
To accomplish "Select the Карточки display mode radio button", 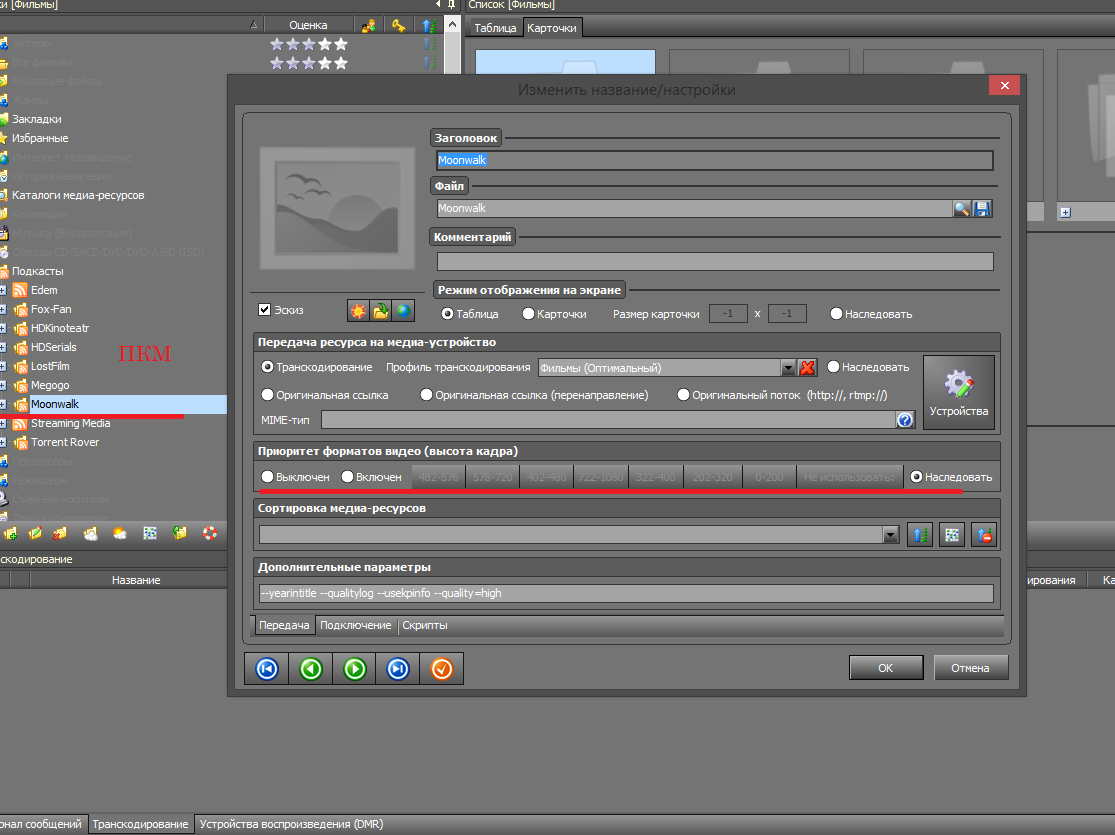I will 528,314.
